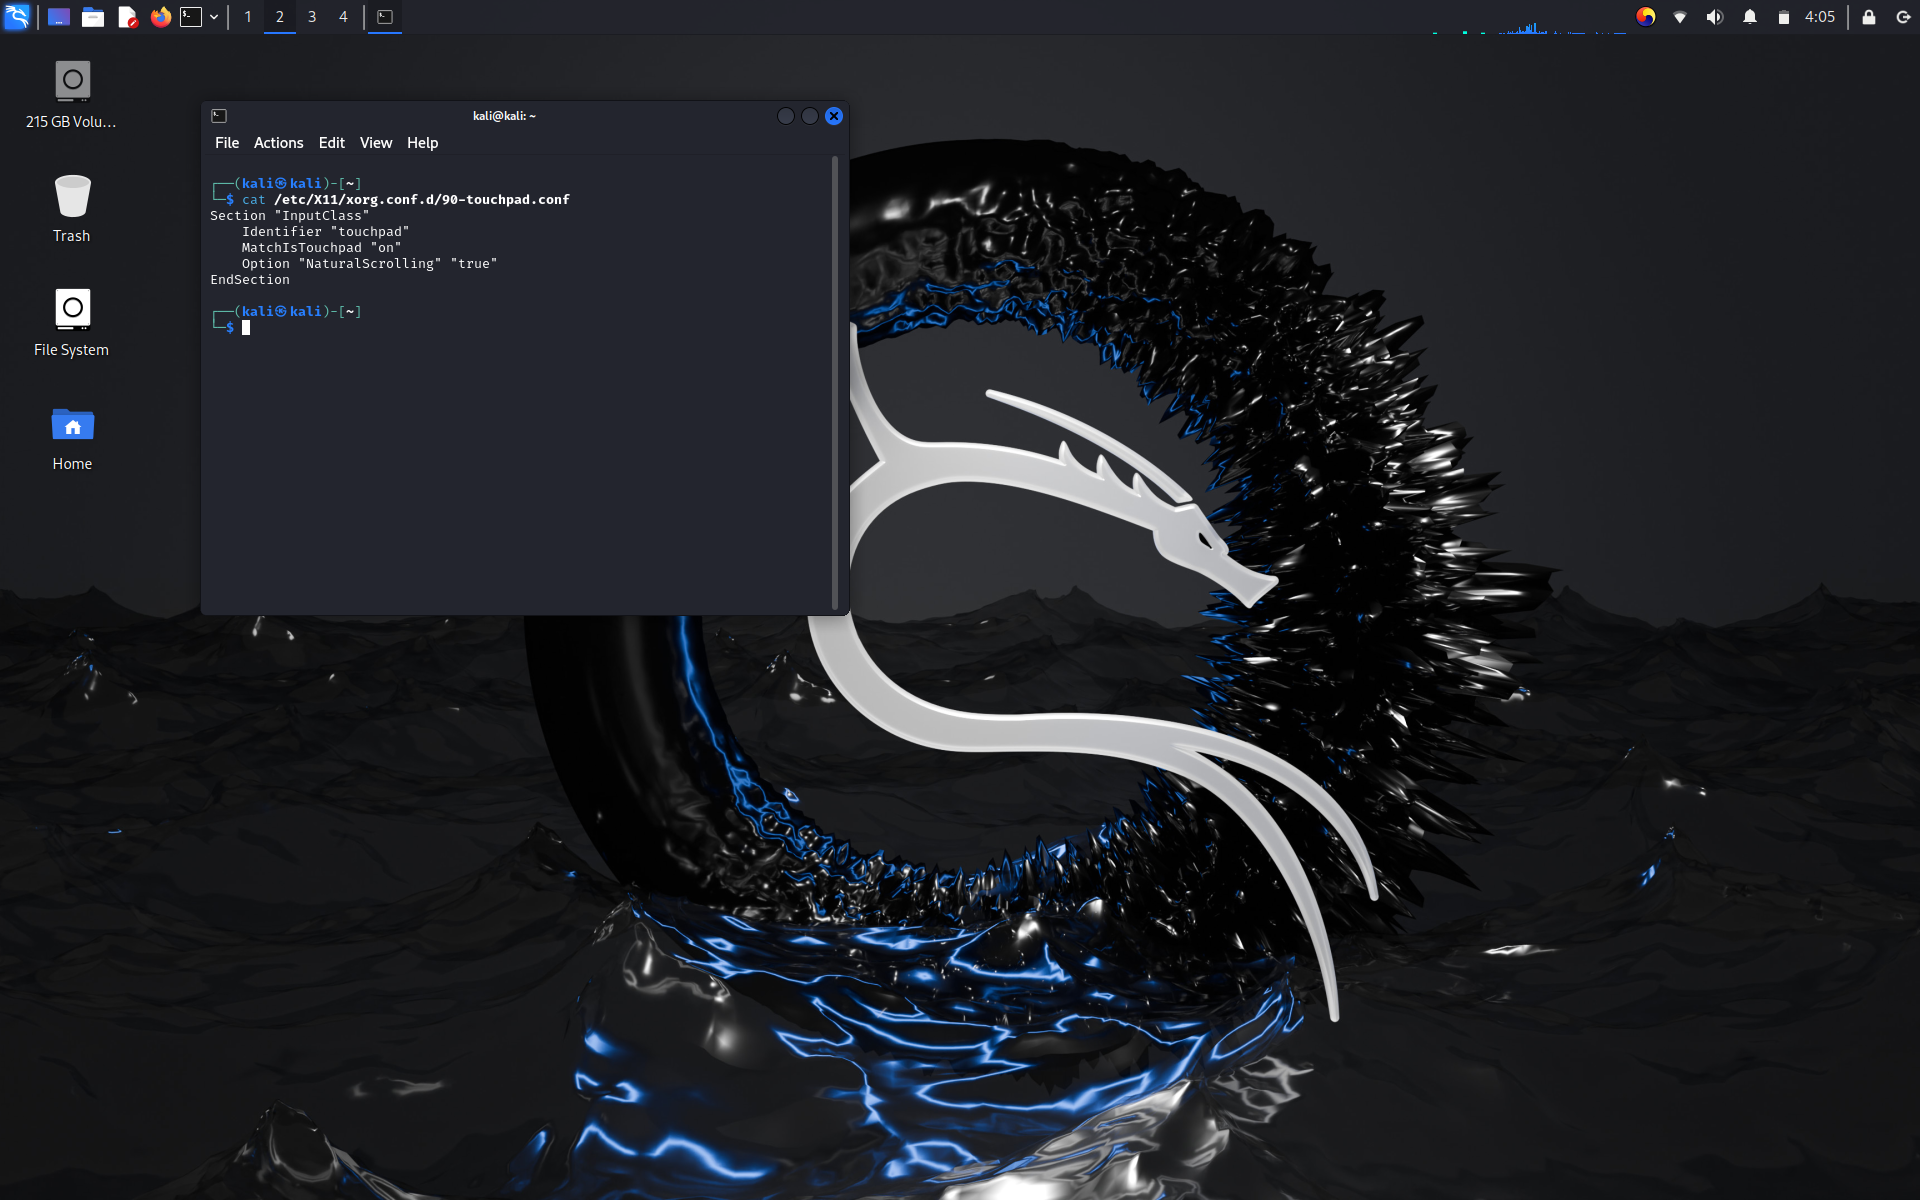Click the log out icon in tray
This screenshot has width=1920, height=1200.
1901,16
